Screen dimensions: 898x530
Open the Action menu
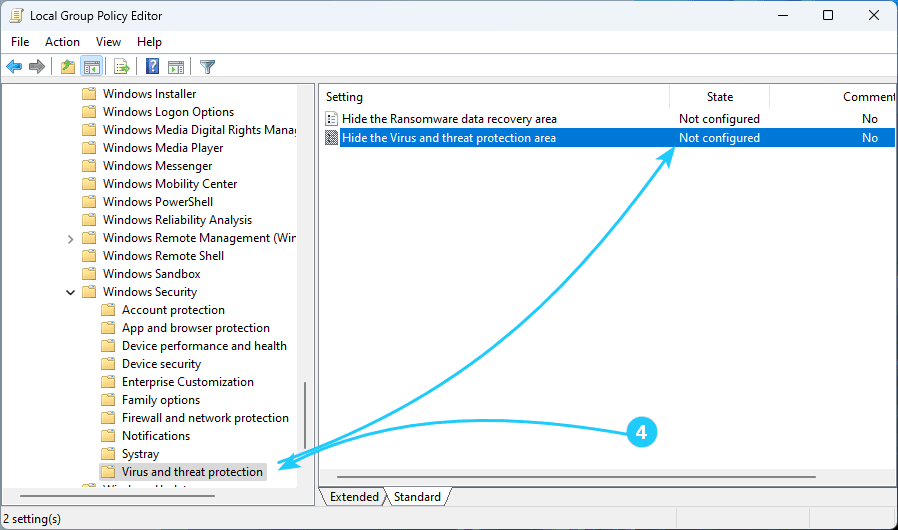tap(62, 42)
